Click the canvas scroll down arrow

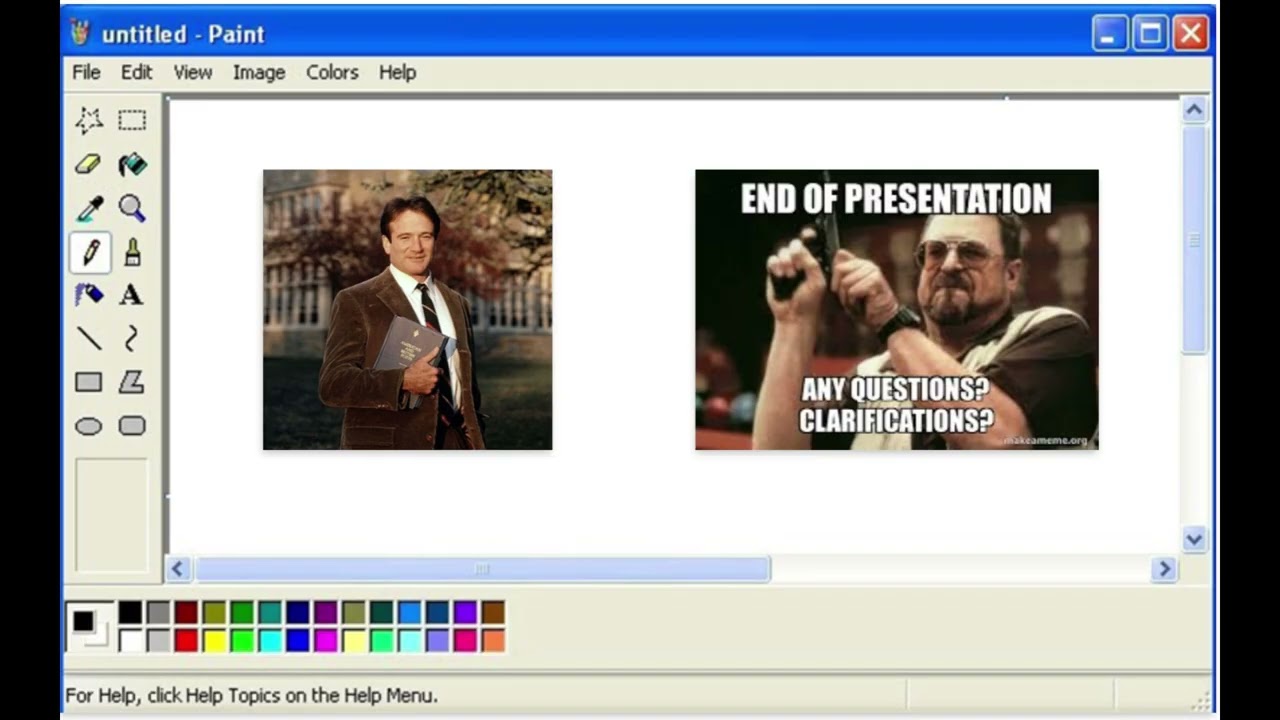(x=1194, y=540)
